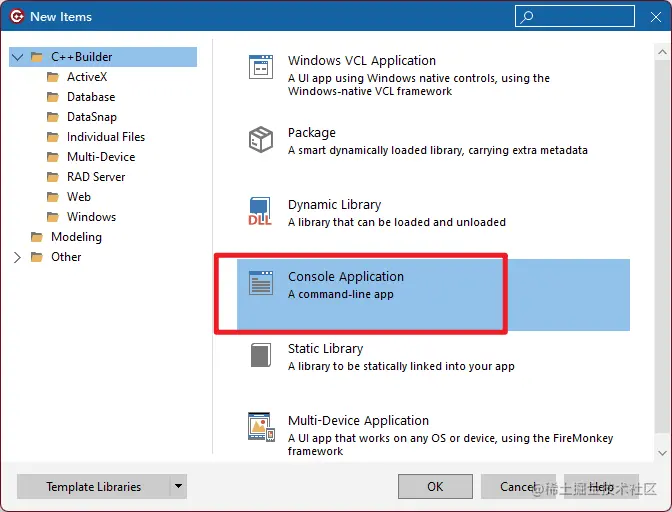Screen dimensions: 672x512
Task: Click 'Windows-native VCL framework' description text
Action: point(370,91)
